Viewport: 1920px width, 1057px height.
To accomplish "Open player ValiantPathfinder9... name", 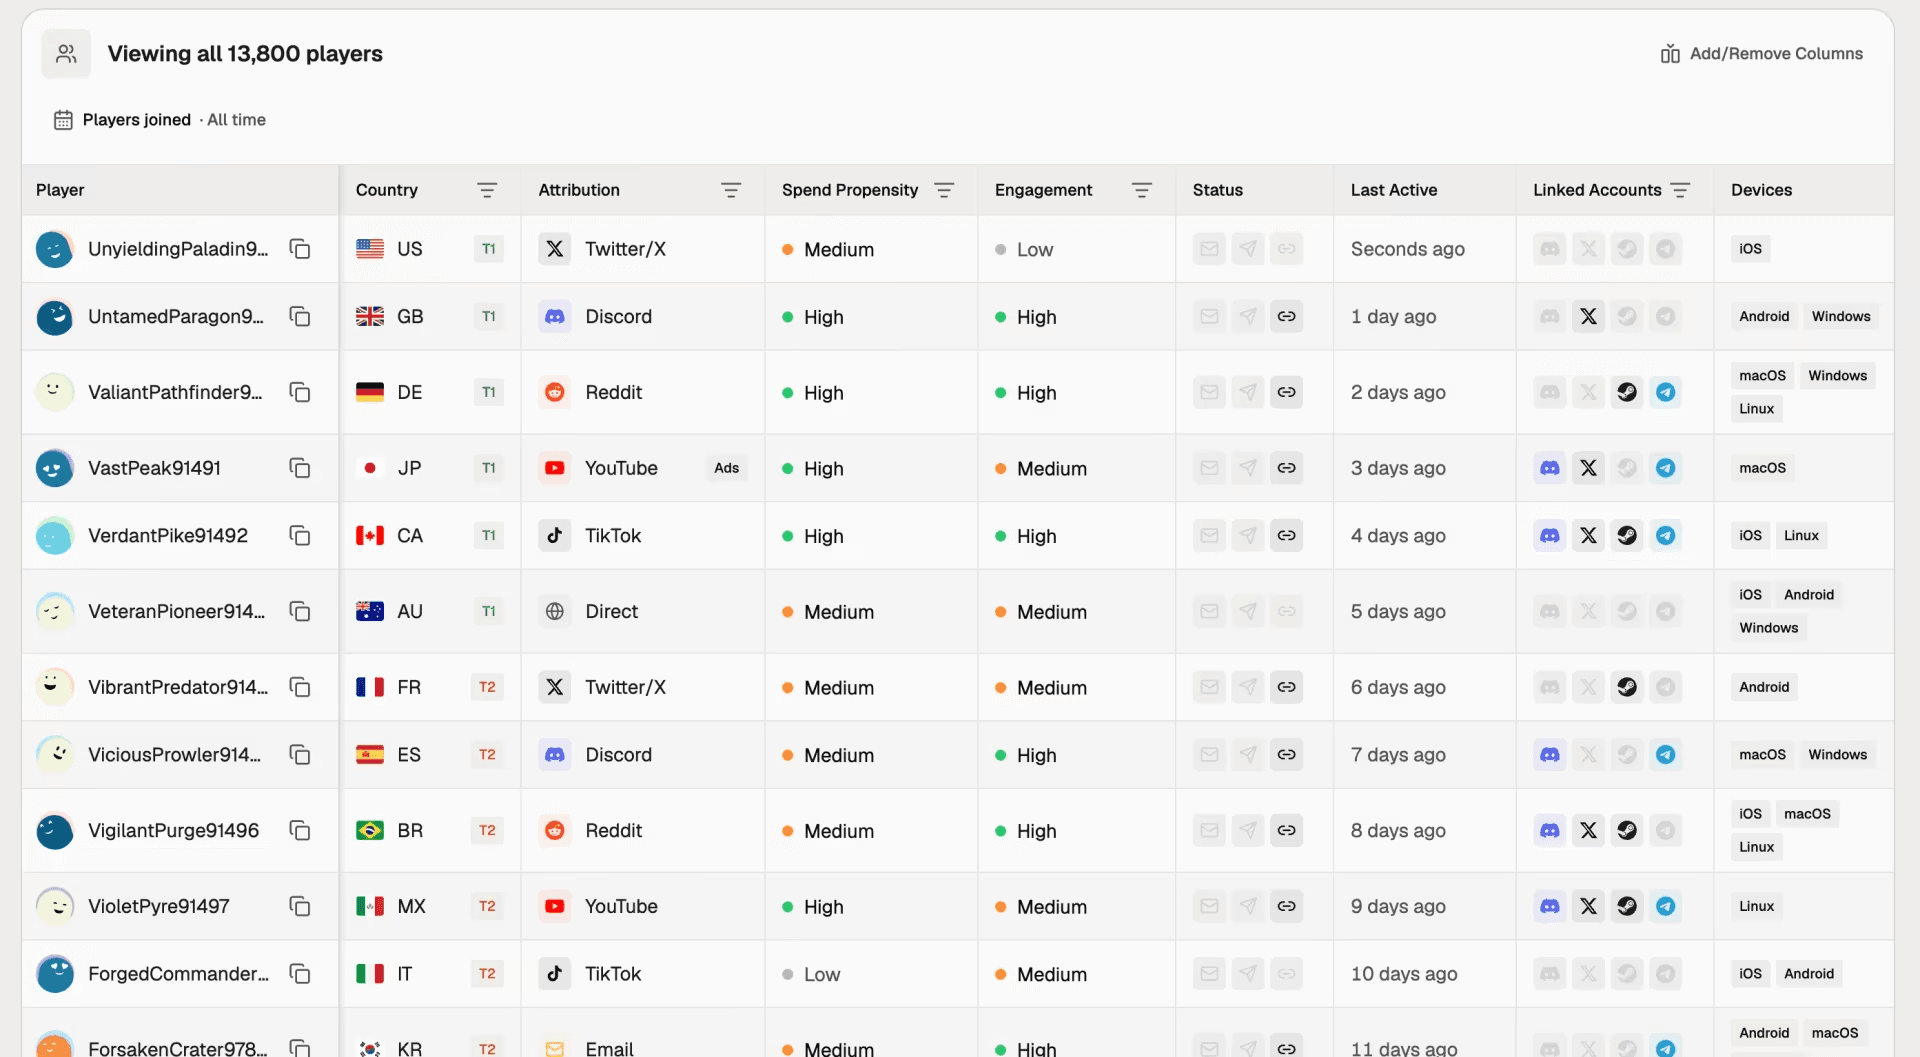I will pos(175,392).
